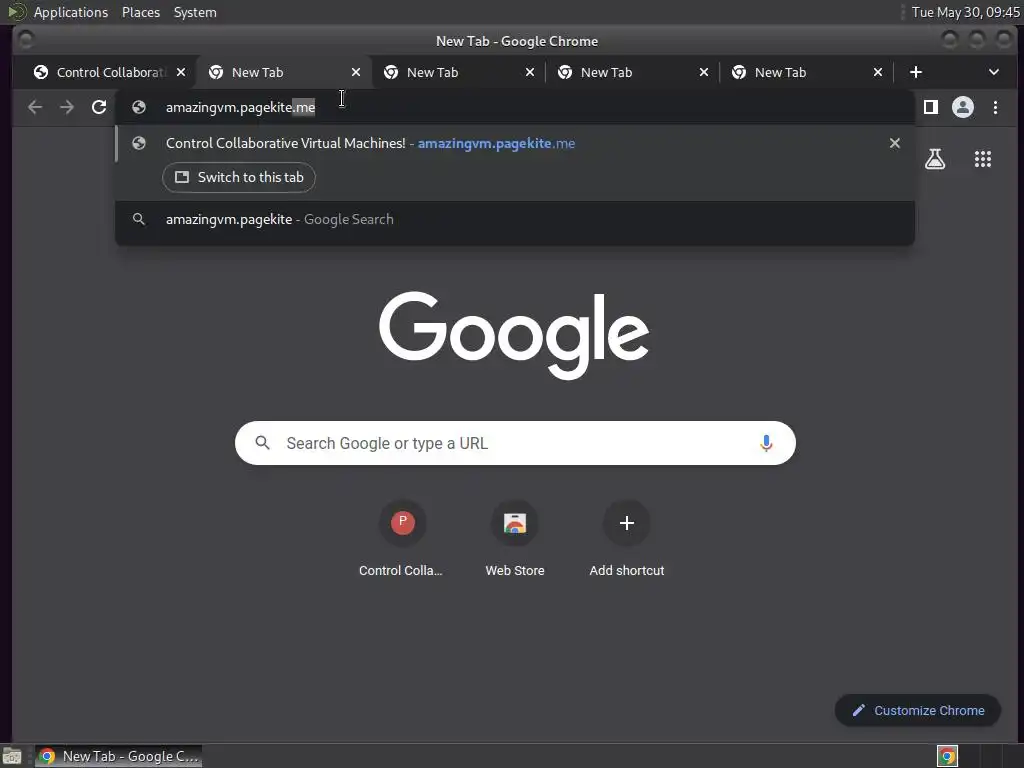
Task: Open the Google apps grid
Action: [983, 159]
